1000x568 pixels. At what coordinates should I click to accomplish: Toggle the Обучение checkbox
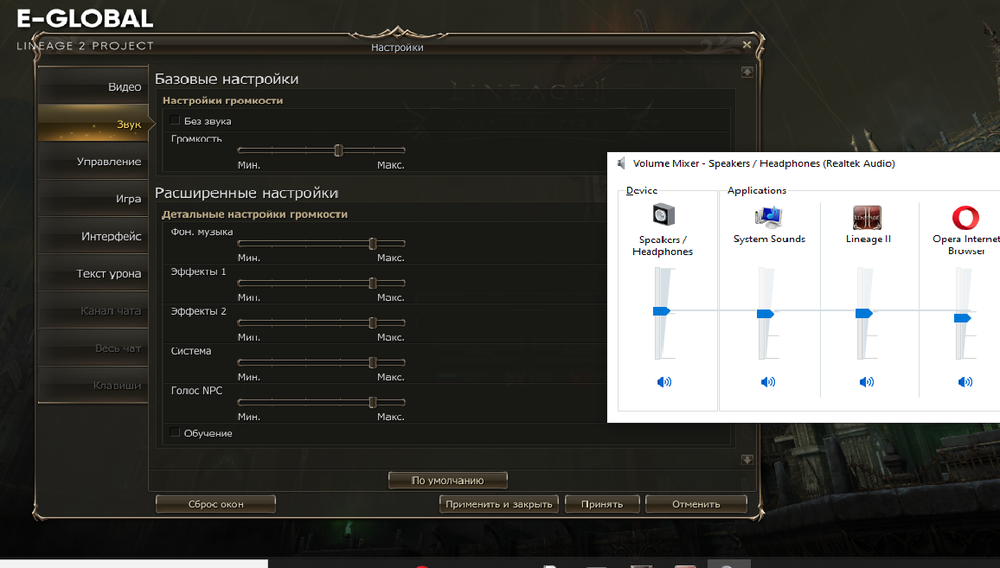pyautogui.click(x=176, y=433)
